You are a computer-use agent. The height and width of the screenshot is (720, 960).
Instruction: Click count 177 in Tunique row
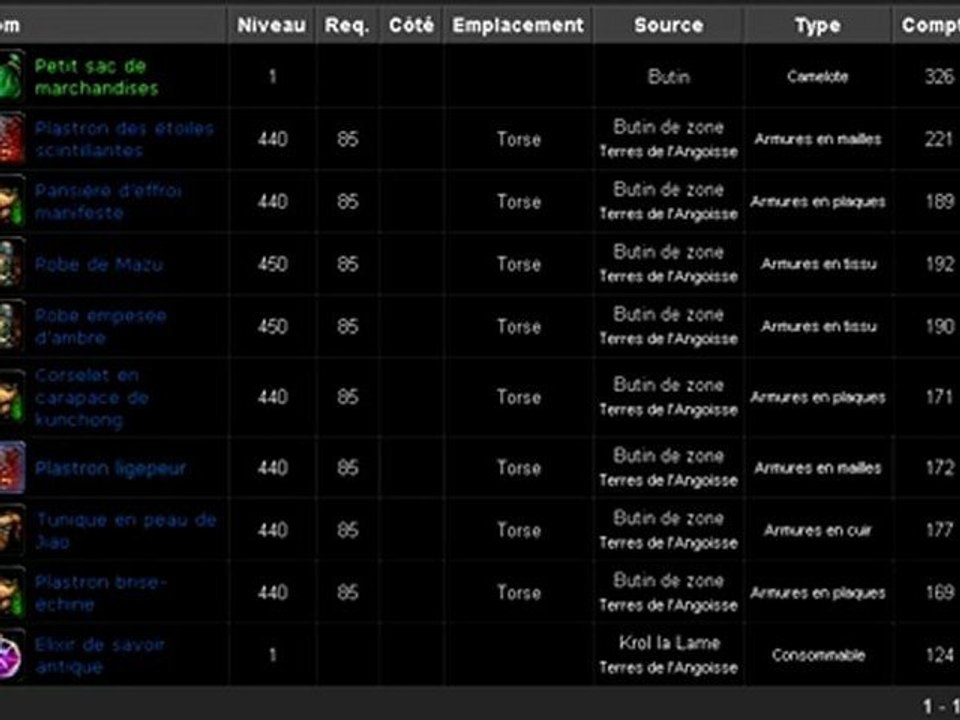pyautogui.click(x=939, y=530)
